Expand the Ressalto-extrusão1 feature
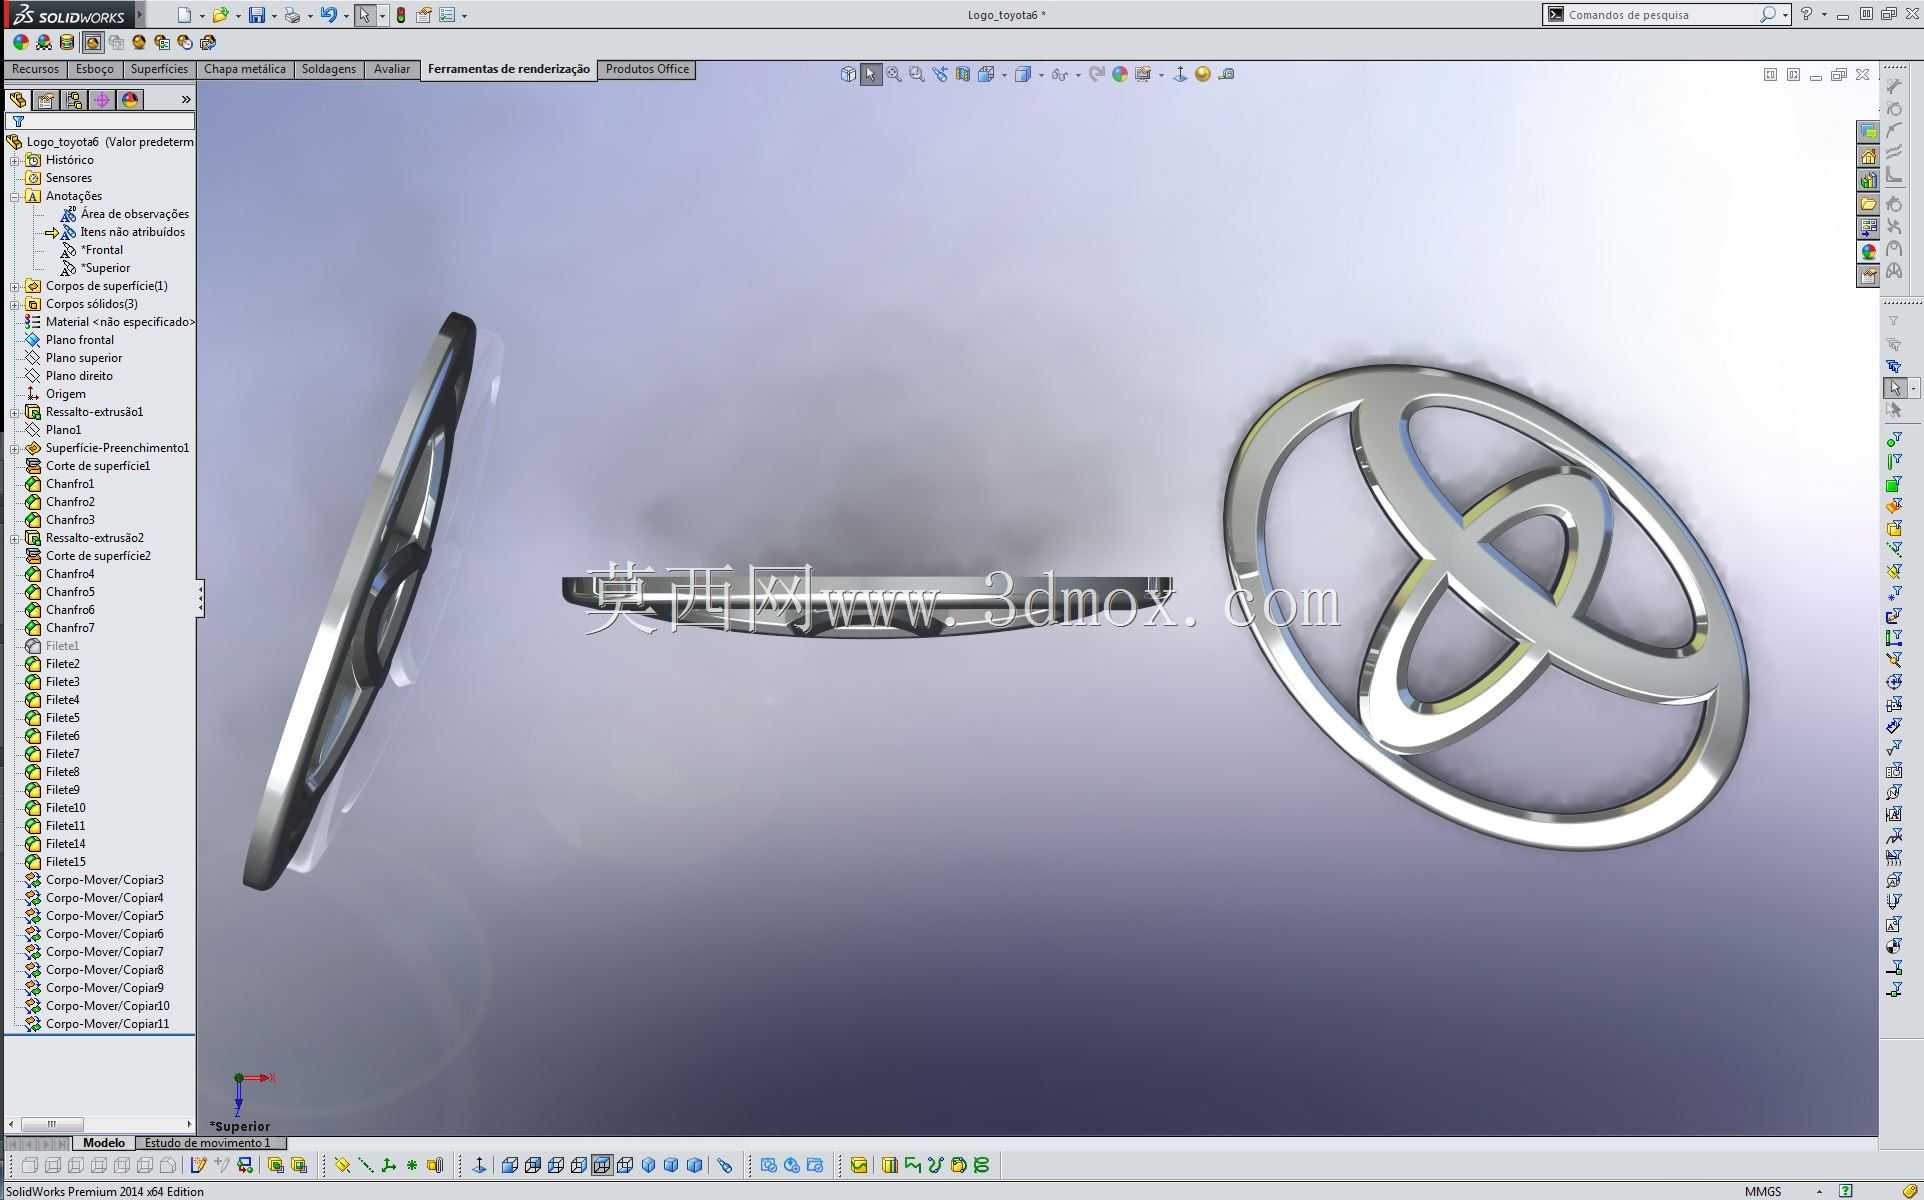1924x1200 pixels. tap(15, 412)
